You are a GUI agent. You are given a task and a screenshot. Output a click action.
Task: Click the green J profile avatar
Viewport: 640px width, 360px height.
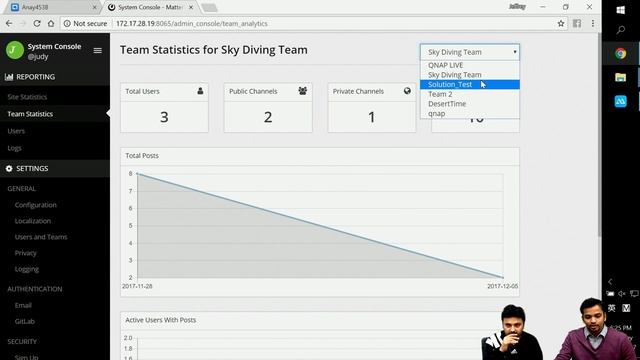click(15, 51)
